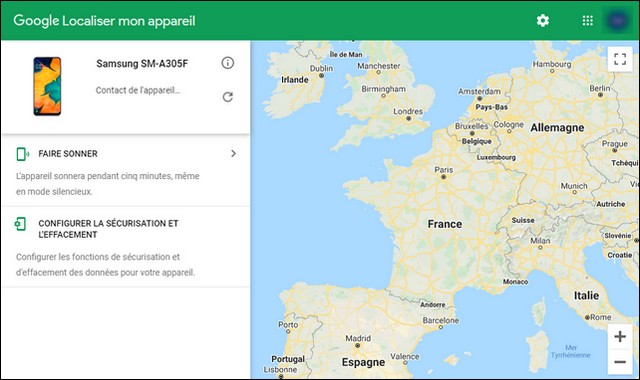This screenshot has height=380, width=640.
Task: Click the Île de Man label
Action: coord(346,54)
